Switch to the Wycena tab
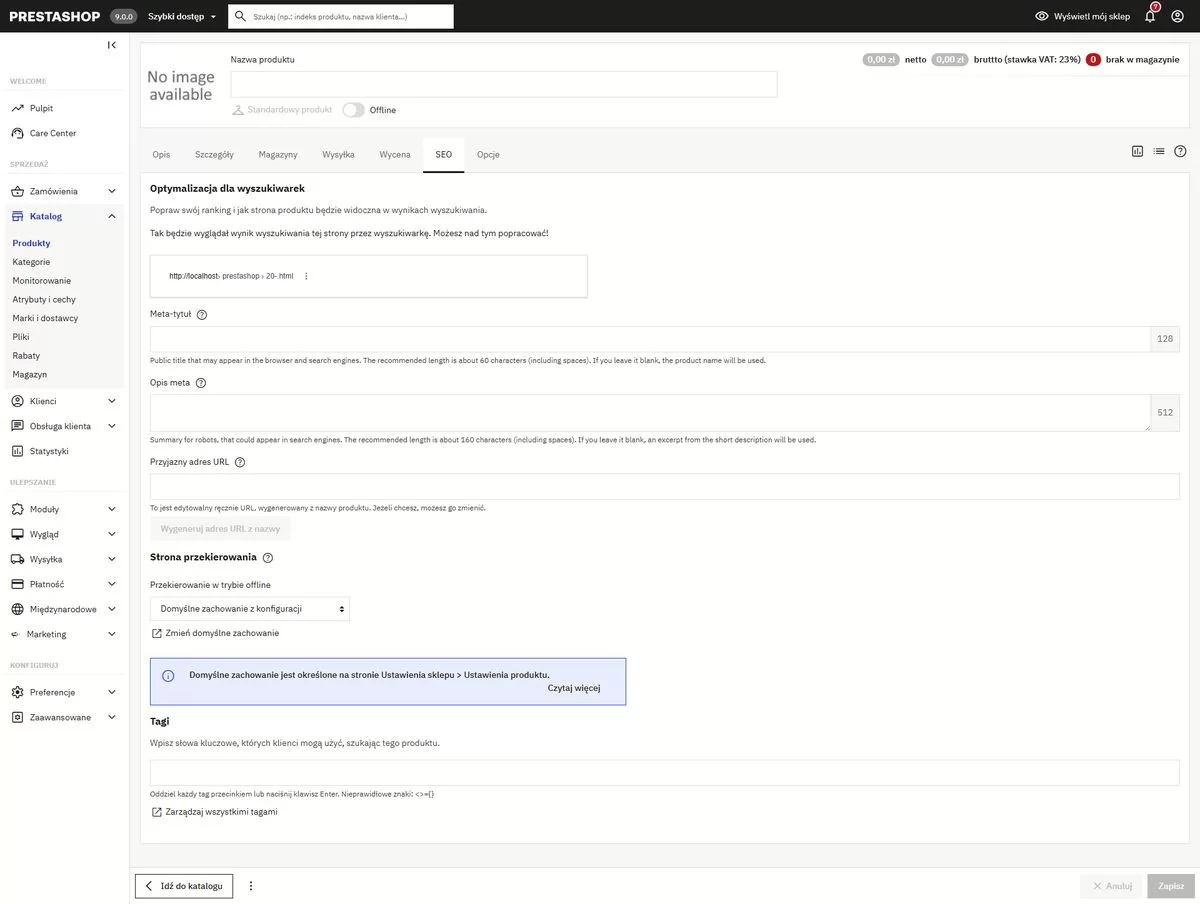The height and width of the screenshot is (904, 1200). coord(394,155)
